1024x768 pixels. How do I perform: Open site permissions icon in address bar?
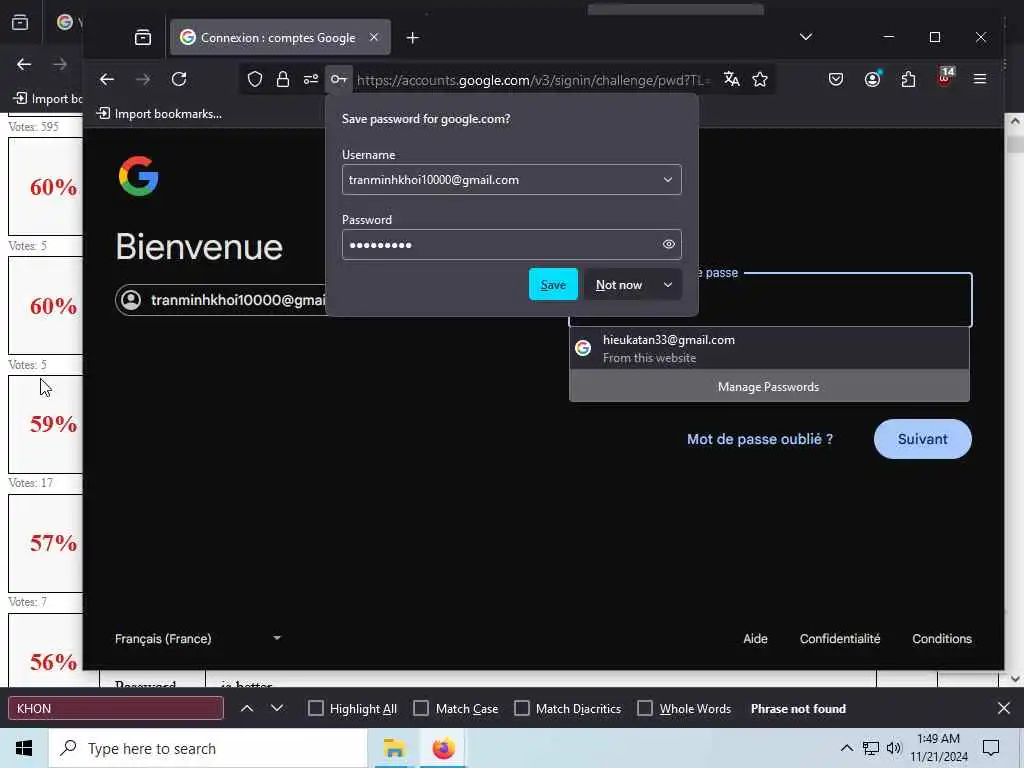(x=311, y=80)
